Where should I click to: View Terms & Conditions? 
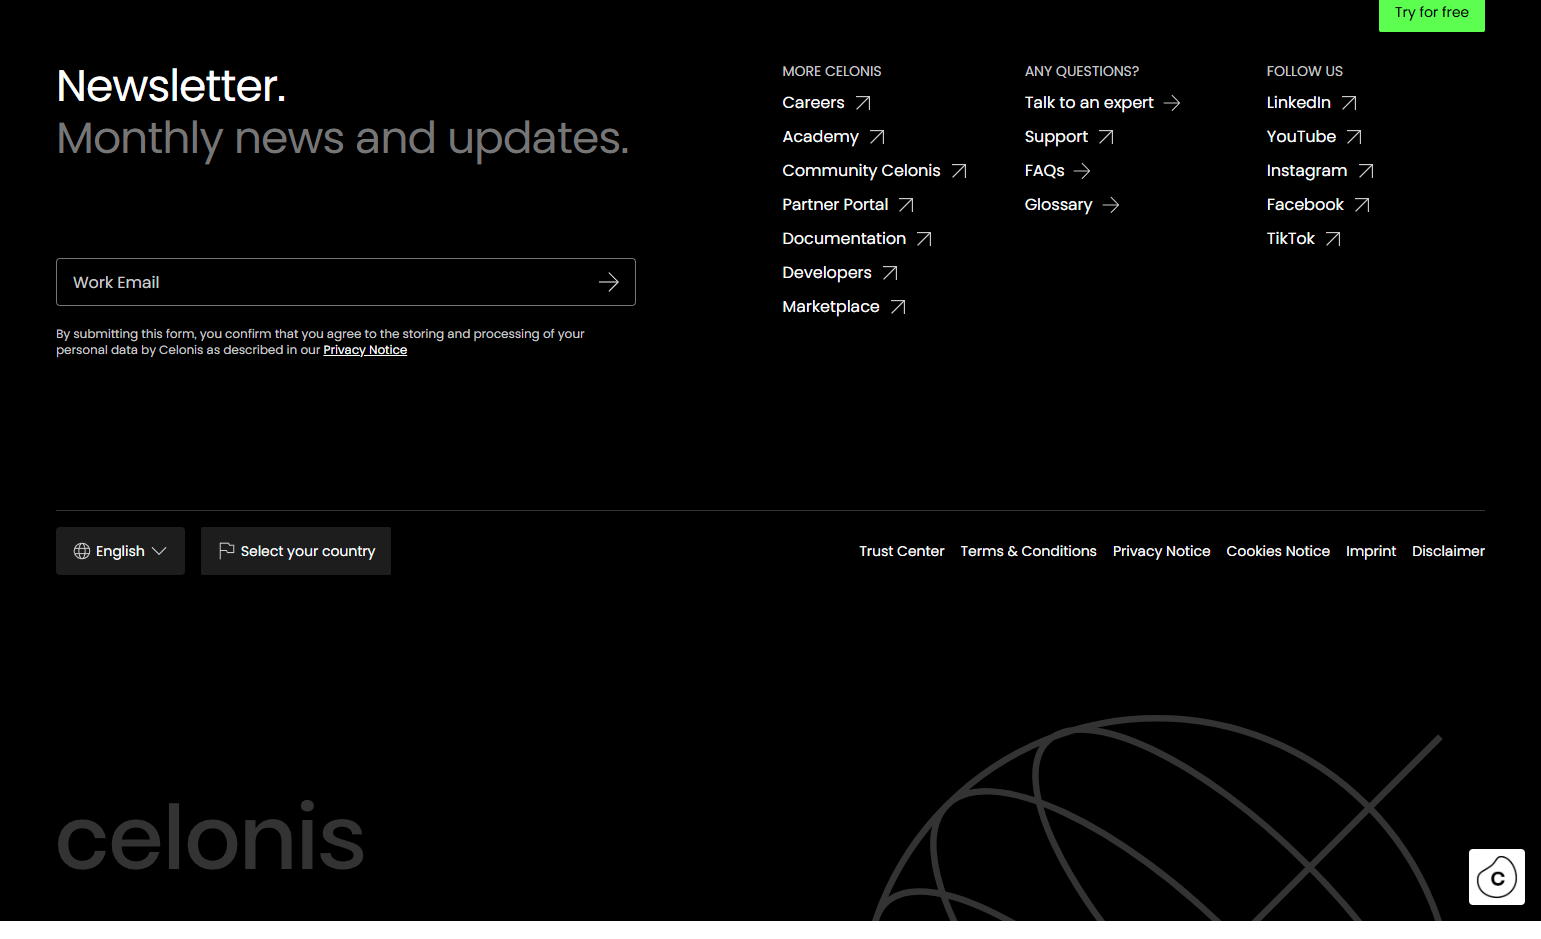(1028, 551)
